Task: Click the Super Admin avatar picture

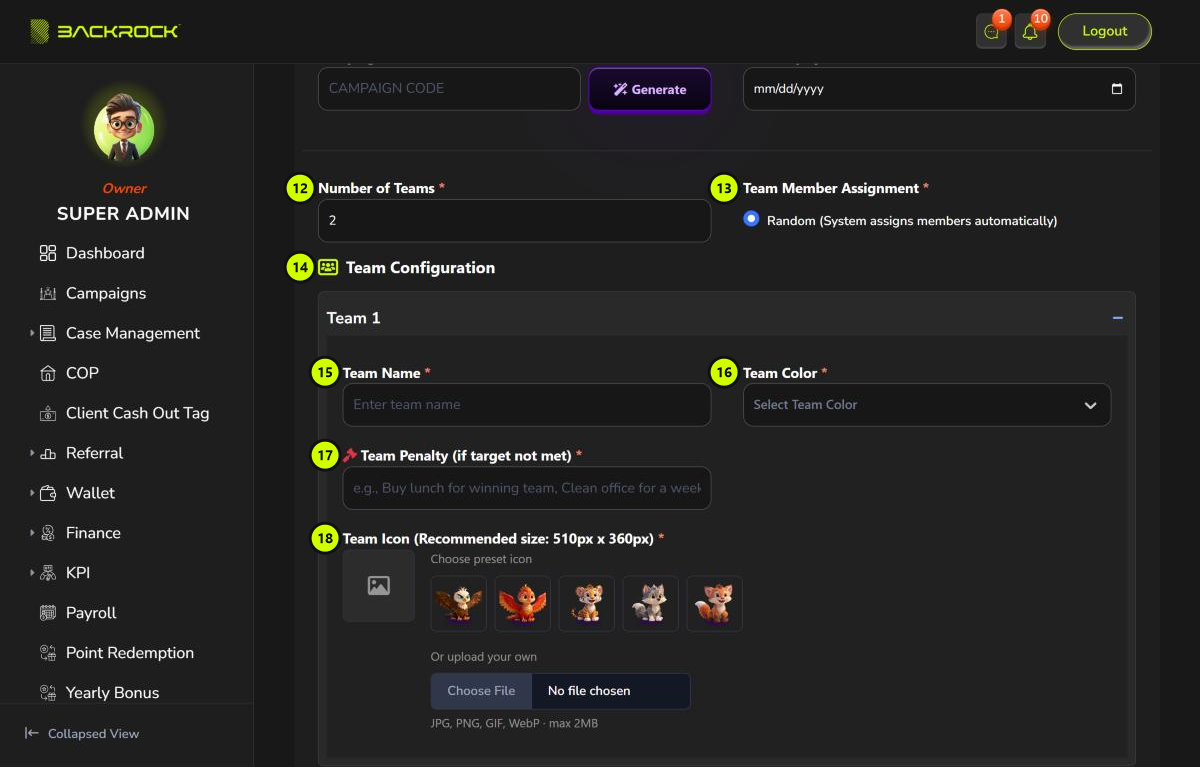Action: [124, 129]
